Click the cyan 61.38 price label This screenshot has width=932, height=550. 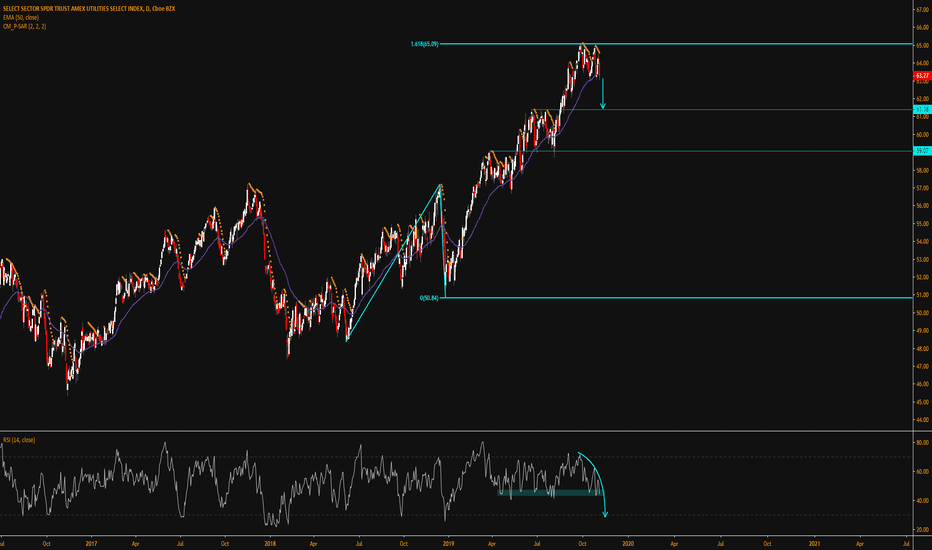tap(922, 109)
